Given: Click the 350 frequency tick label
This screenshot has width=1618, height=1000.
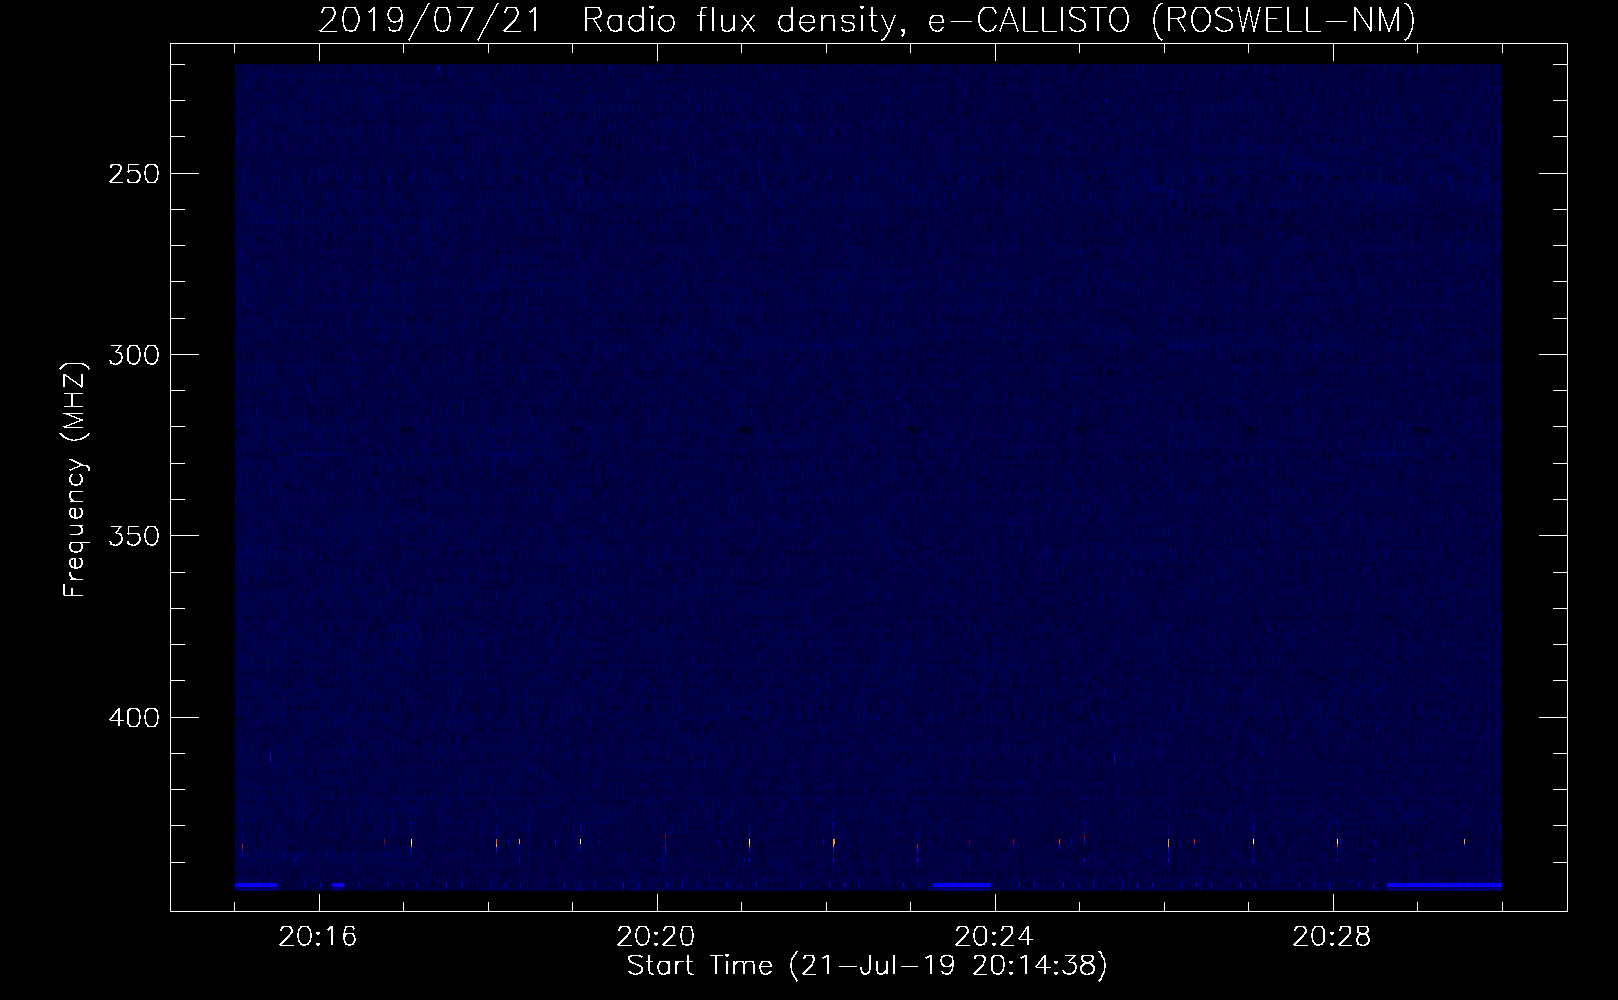Looking at the screenshot, I should point(133,536).
